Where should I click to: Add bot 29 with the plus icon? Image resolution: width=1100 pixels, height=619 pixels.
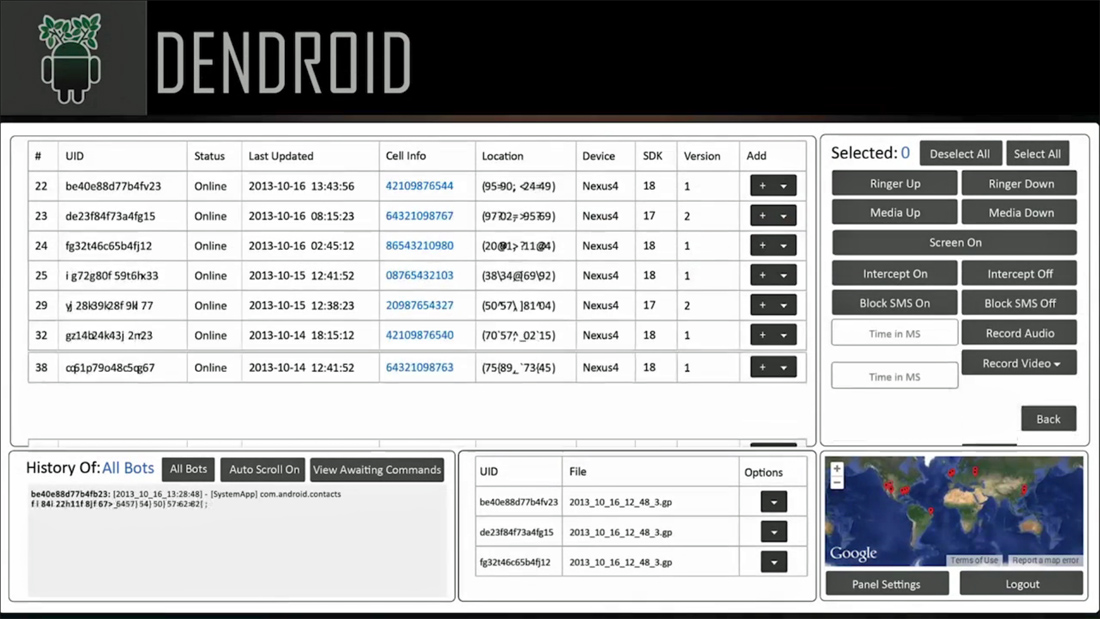(x=763, y=305)
